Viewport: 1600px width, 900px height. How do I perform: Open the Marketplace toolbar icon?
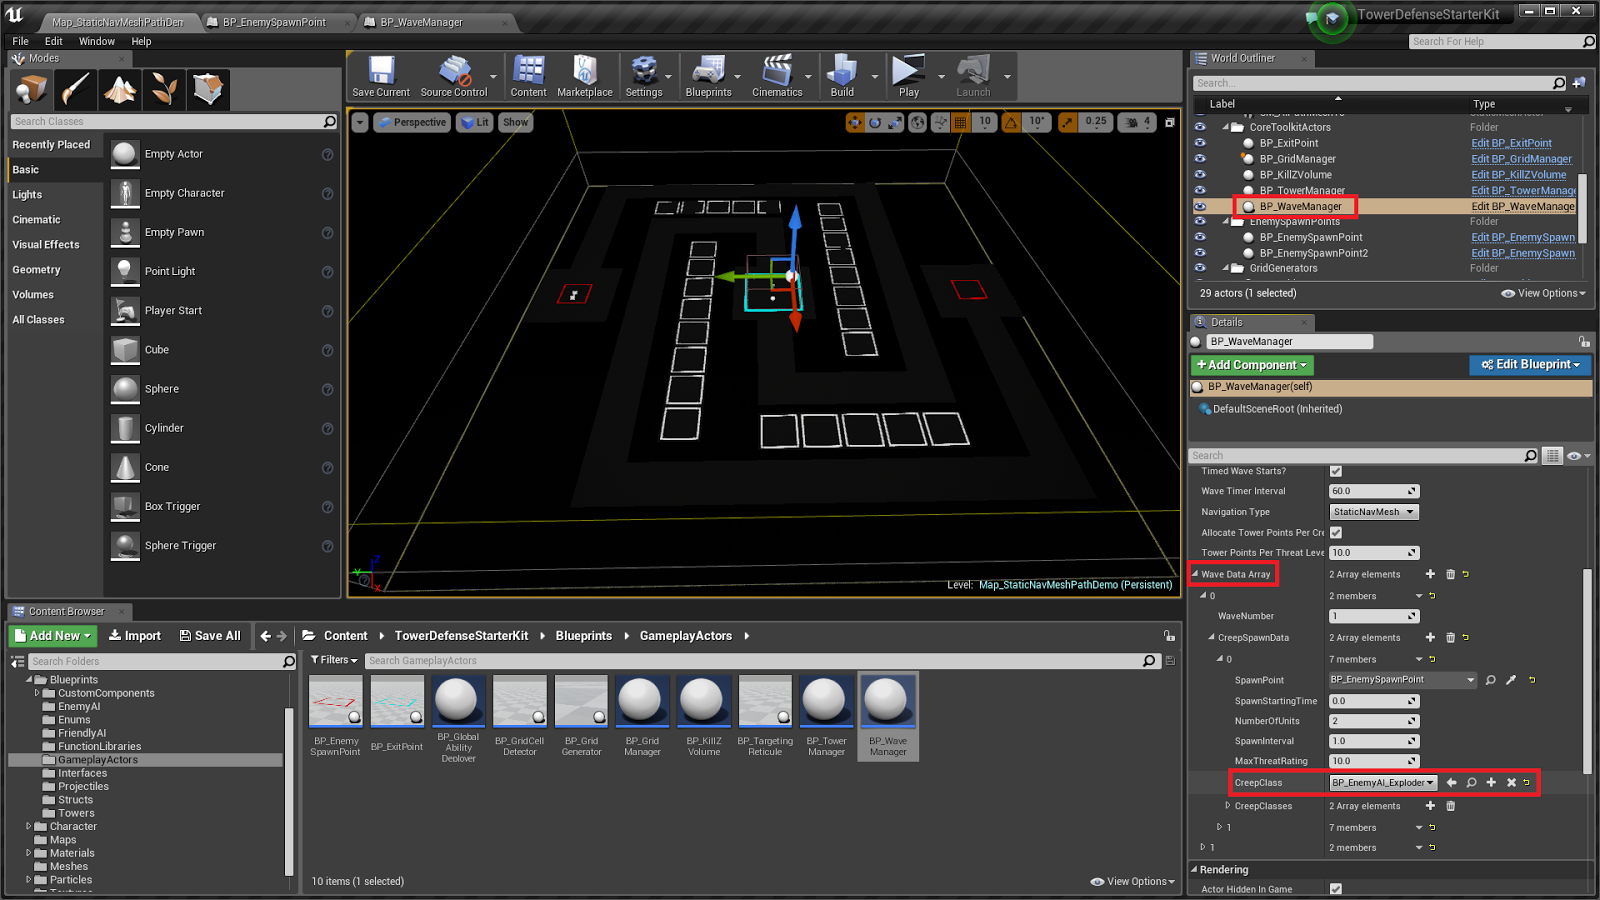pos(585,76)
